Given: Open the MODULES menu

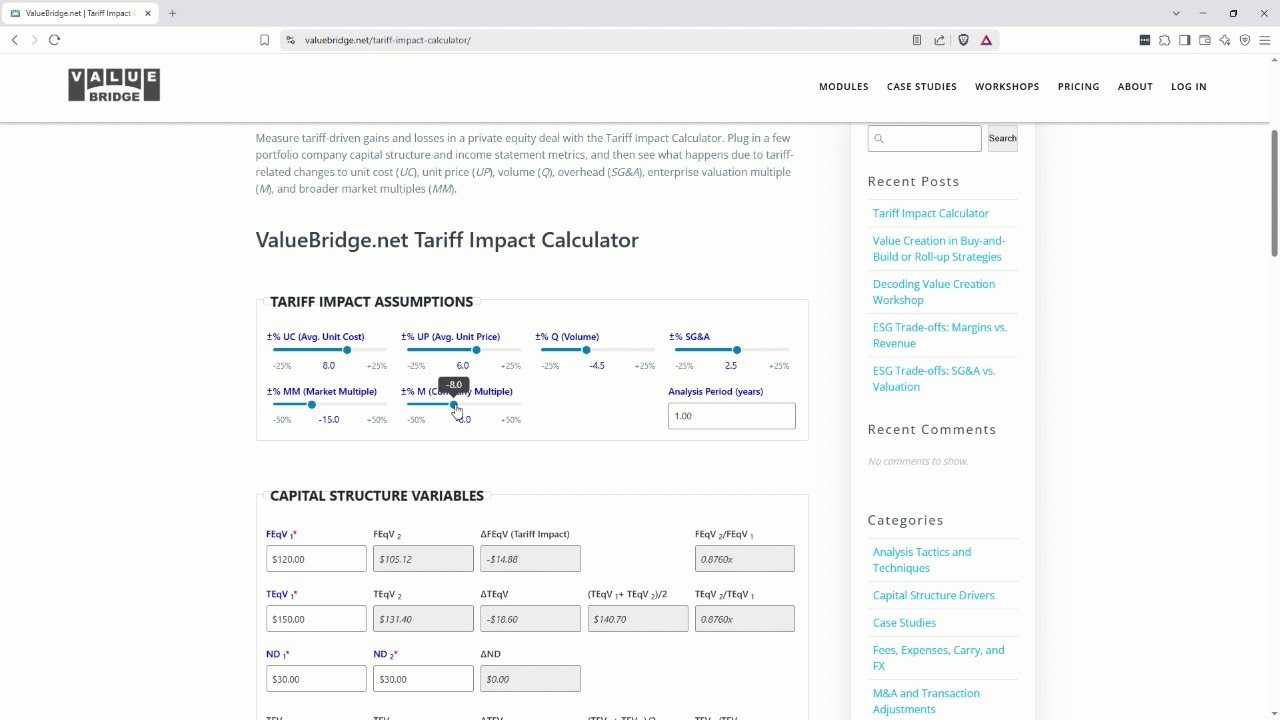Looking at the screenshot, I should tap(844, 87).
